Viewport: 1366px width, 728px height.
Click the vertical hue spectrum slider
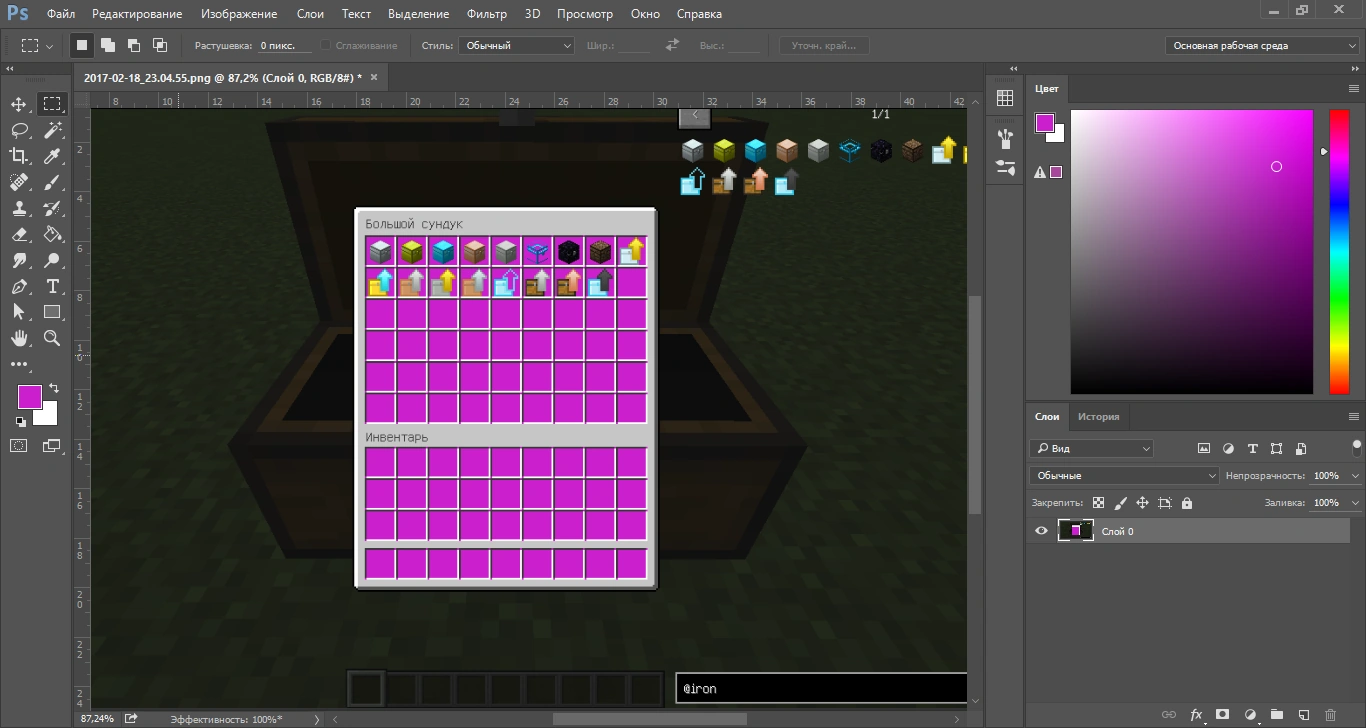(x=1338, y=251)
